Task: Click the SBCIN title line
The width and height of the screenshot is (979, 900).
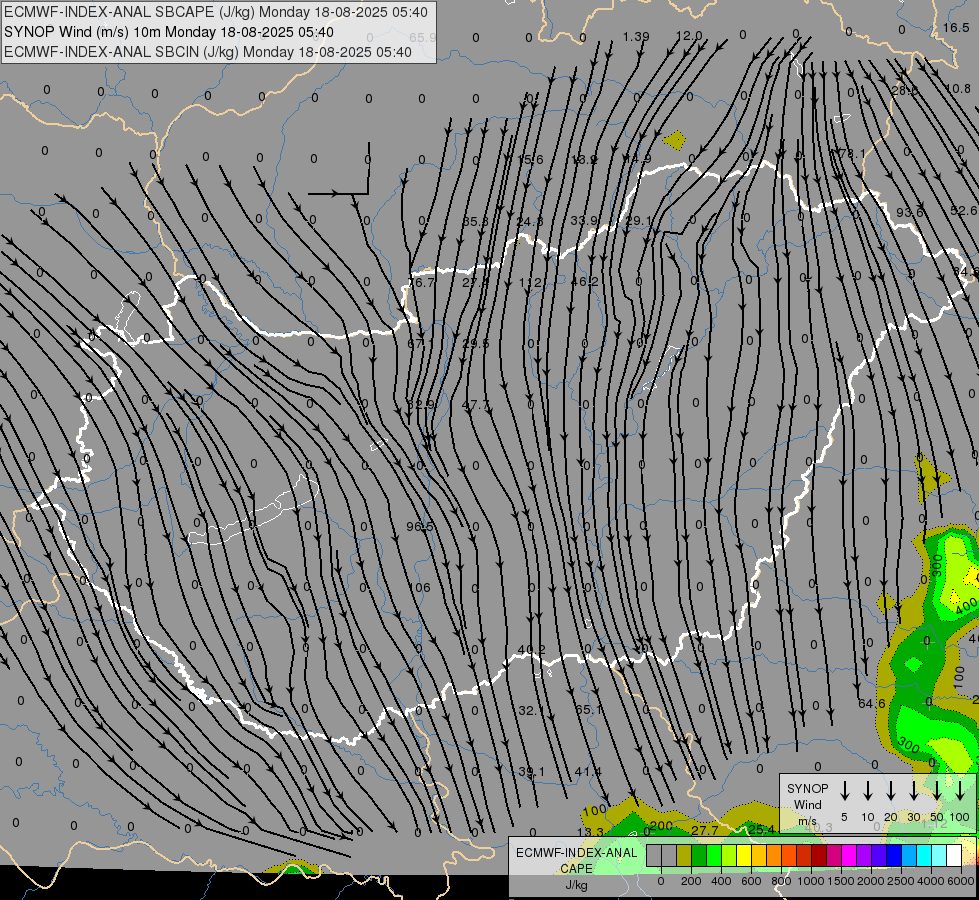Action: click(x=208, y=52)
